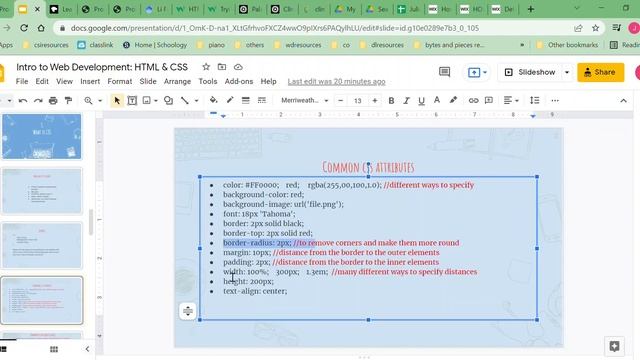Open the Fill color bucket
This screenshot has height=360, width=640.
[213, 100]
